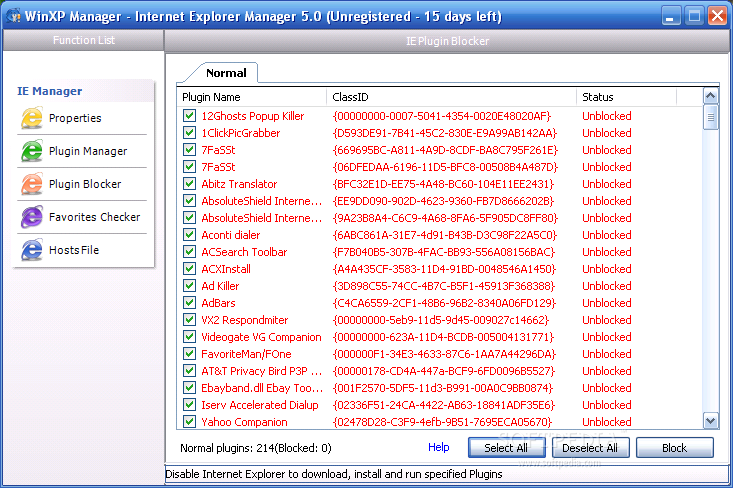Open the Function List header
The width and height of the screenshot is (733, 488).
pos(83,40)
